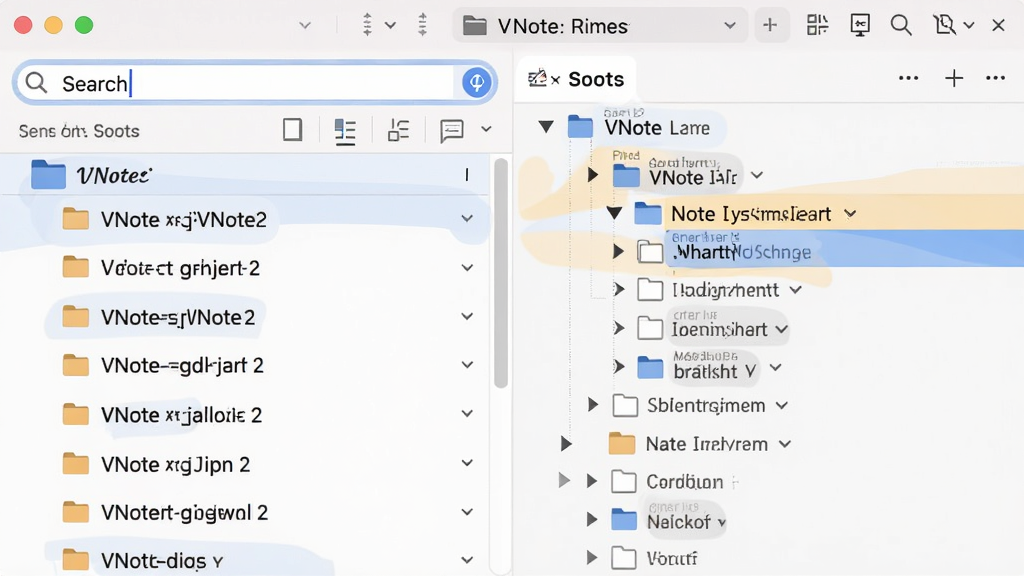Expand chevron of Vdotect grhjert-2 row
The width and height of the screenshot is (1024, 576).
467,268
